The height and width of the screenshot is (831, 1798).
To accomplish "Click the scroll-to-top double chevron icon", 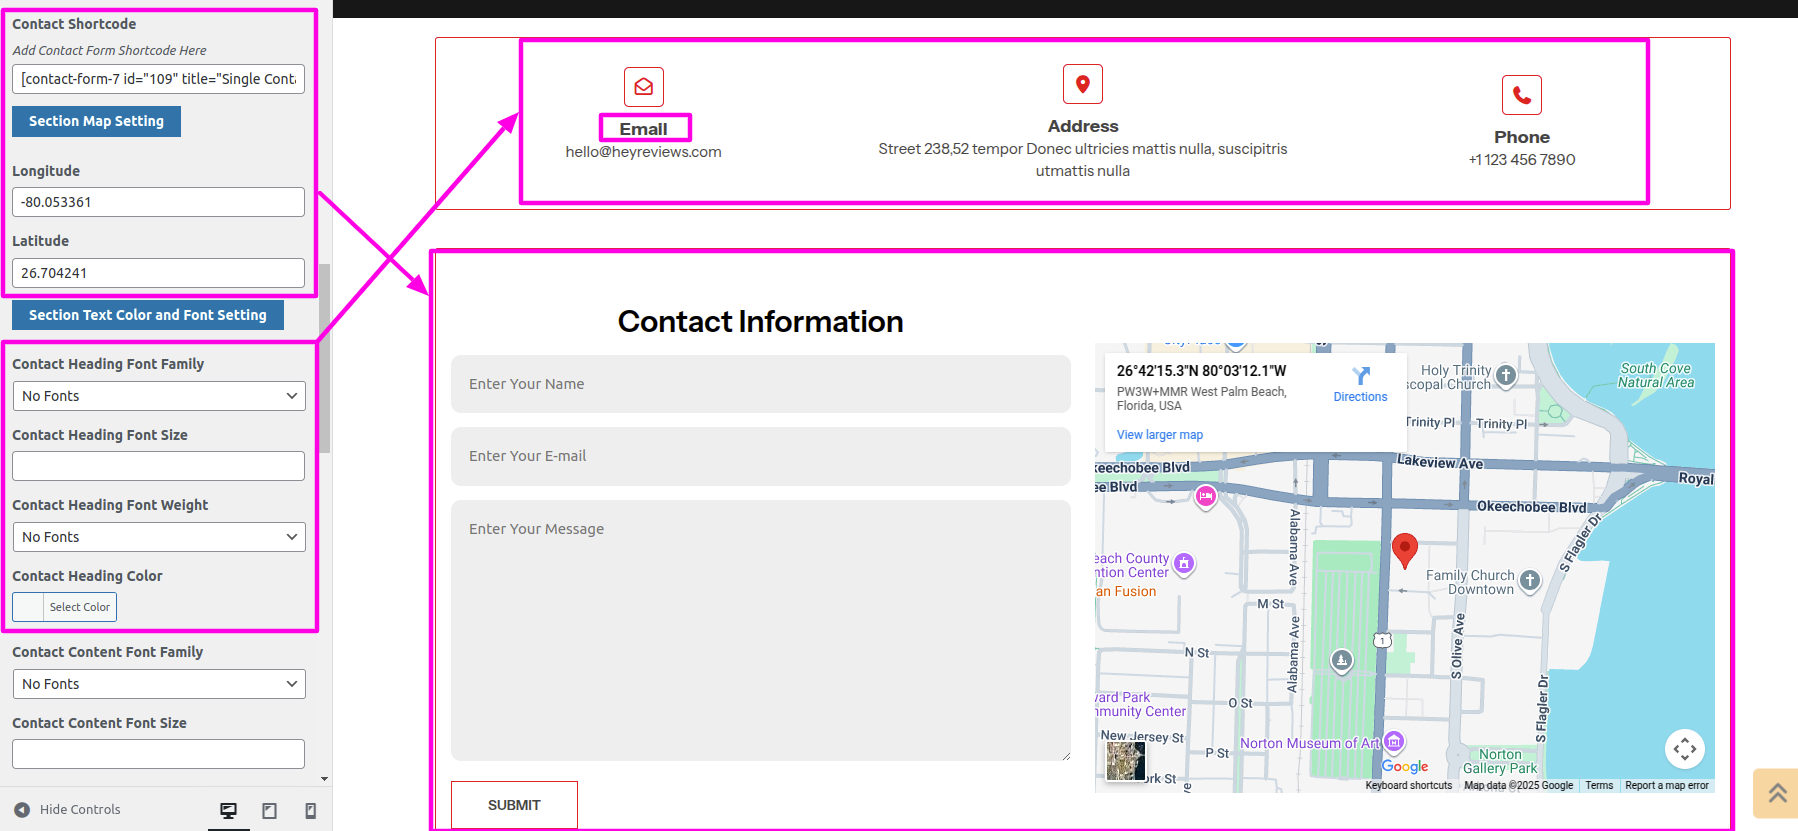I will 1777,793.
